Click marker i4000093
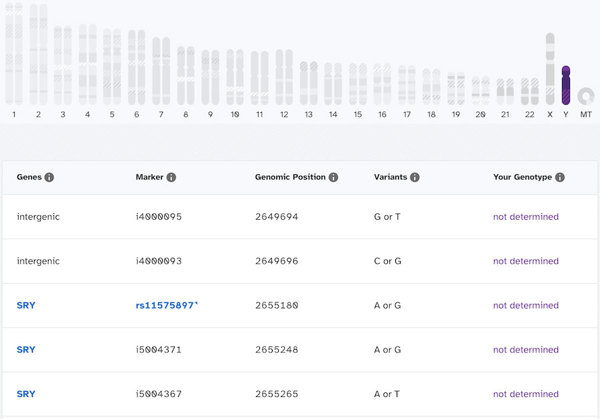Viewport: 600px width, 419px height. click(159, 261)
